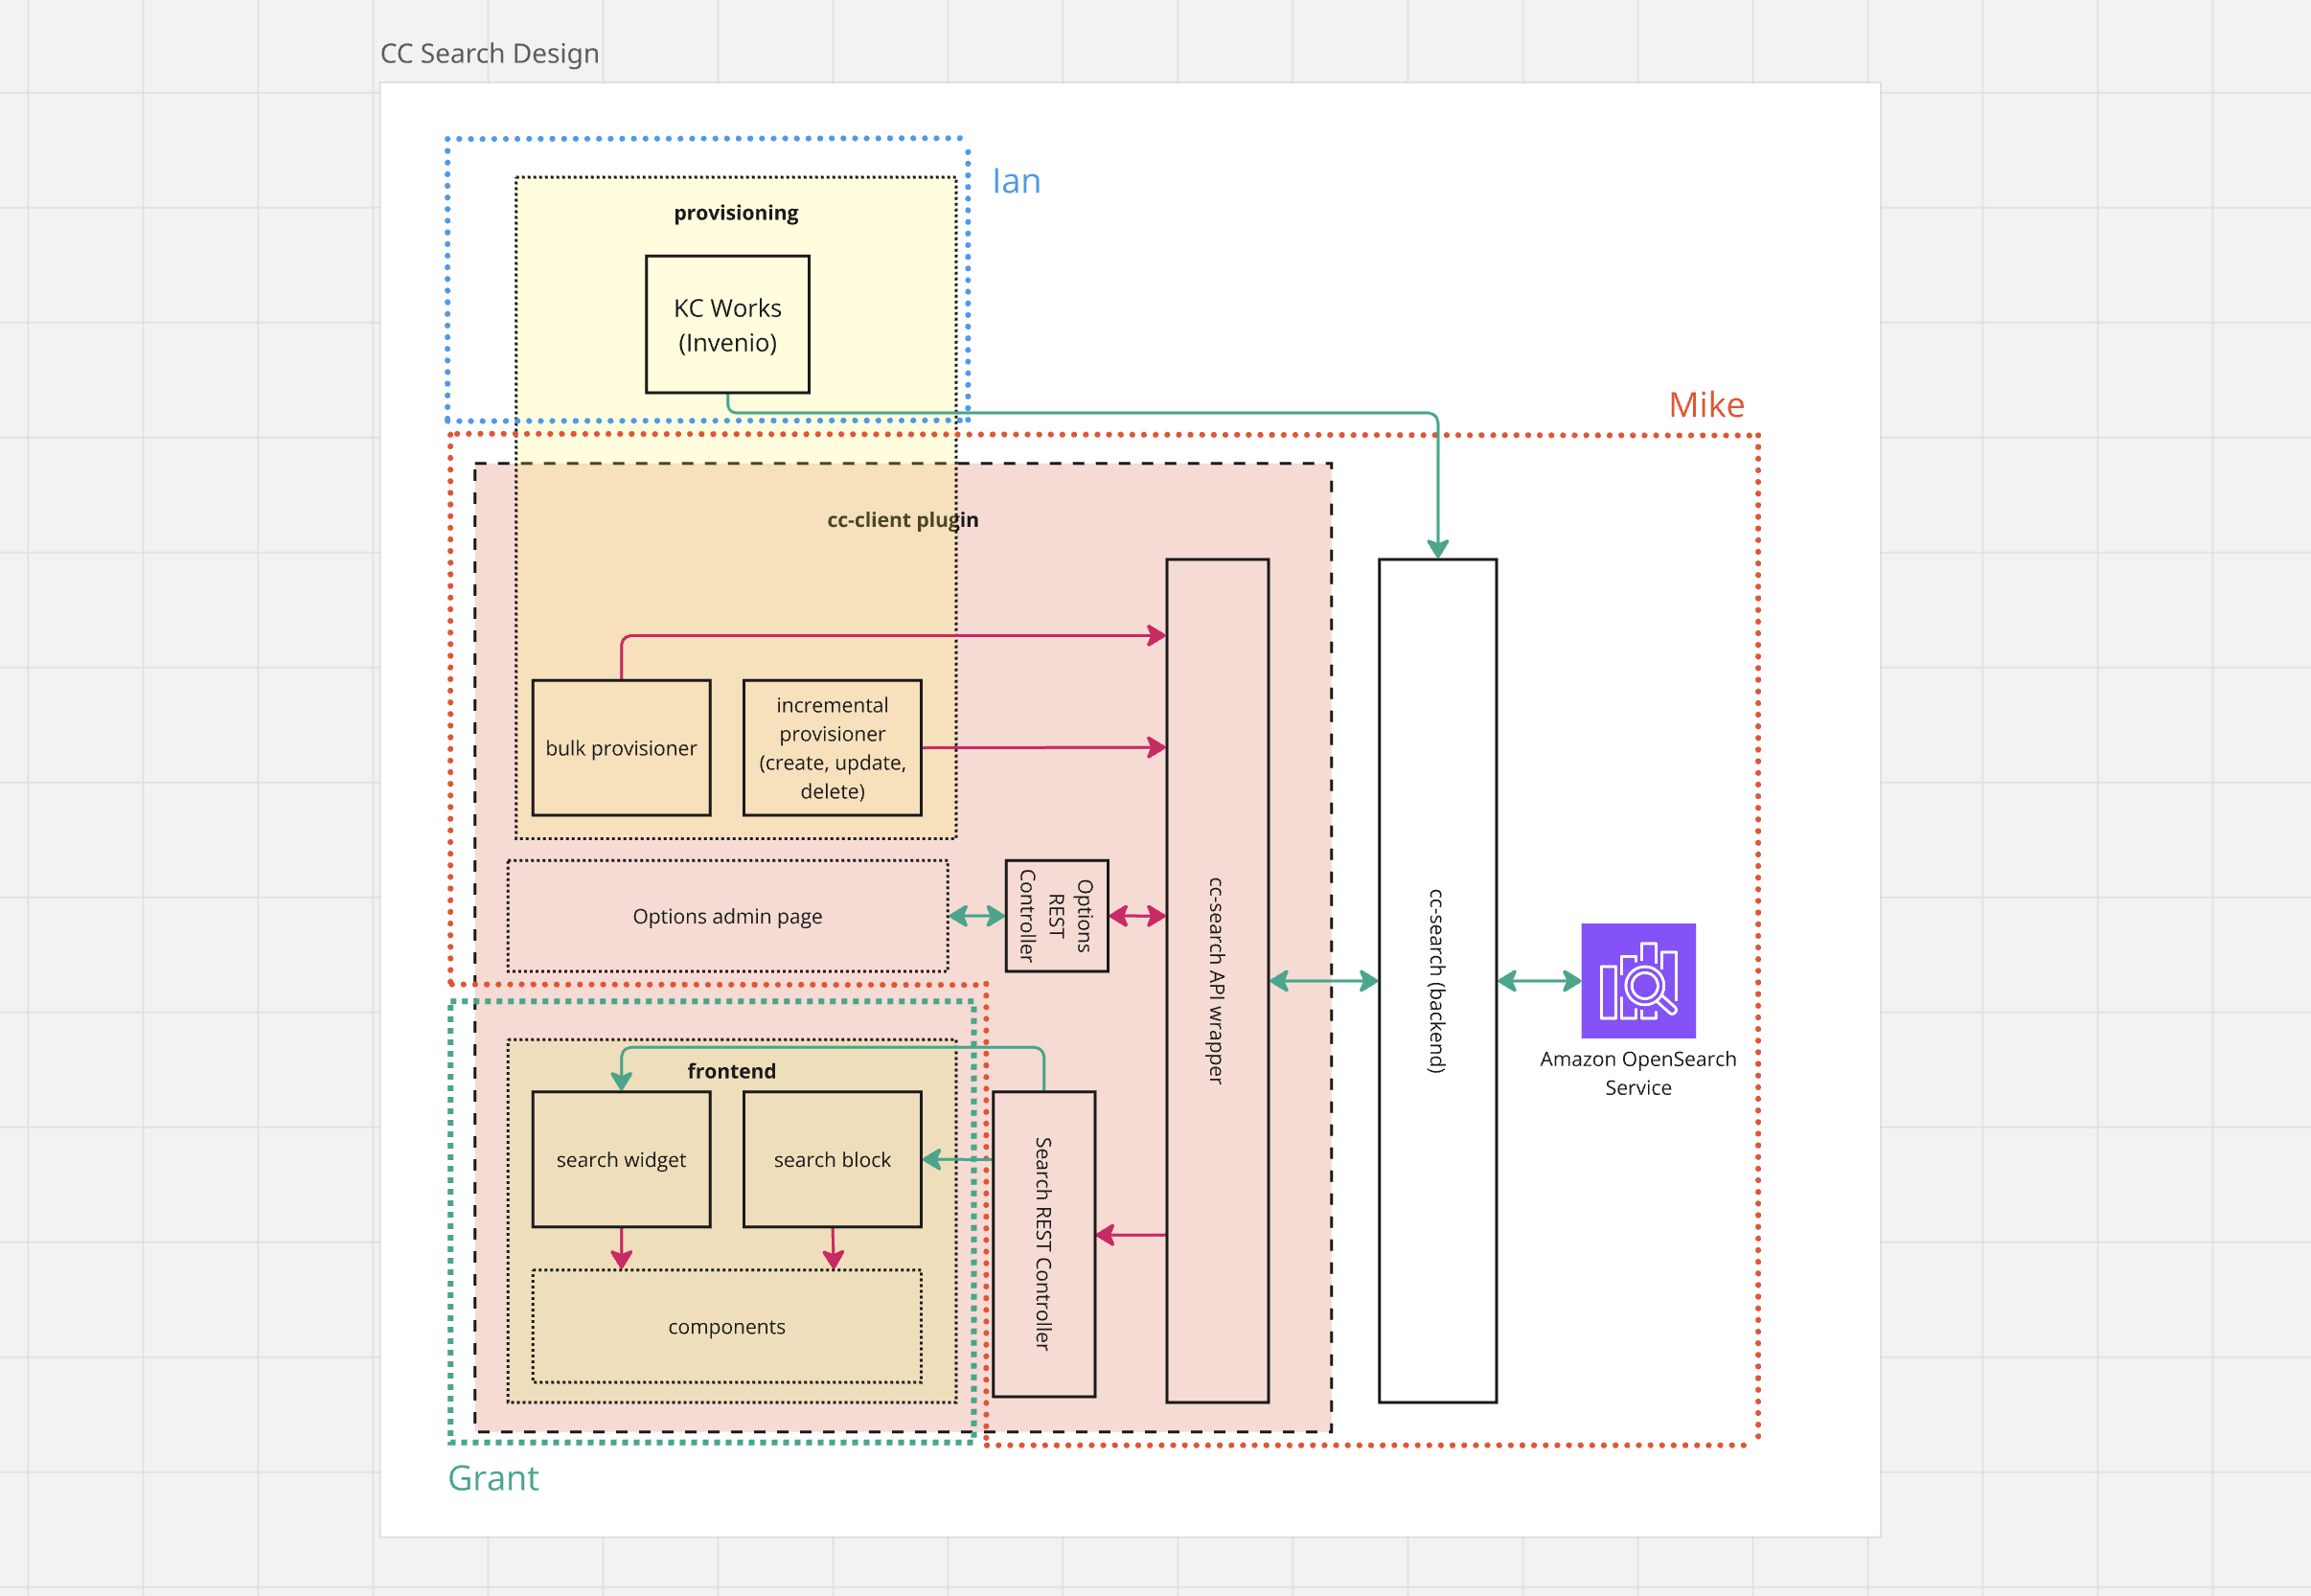The width and height of the screenshot is (2311, 1596).
Task: Select the Options REST Controller box
Action: pos(1056,915)
